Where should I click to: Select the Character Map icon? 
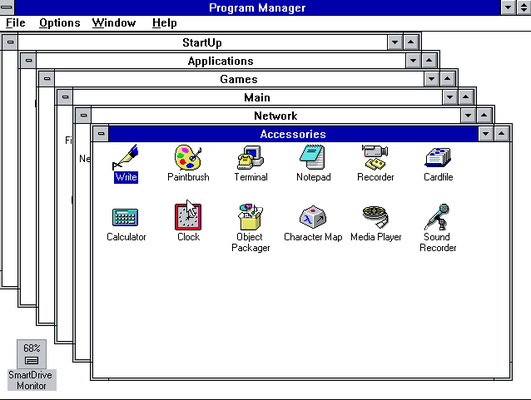click(313, 217)
